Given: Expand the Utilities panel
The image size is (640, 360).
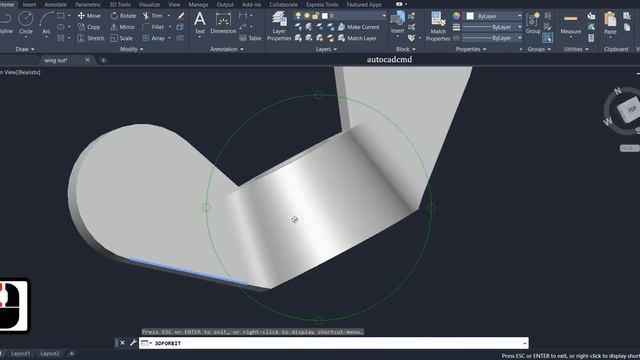Looking at the screenshot, I should (x=576, y=49).
